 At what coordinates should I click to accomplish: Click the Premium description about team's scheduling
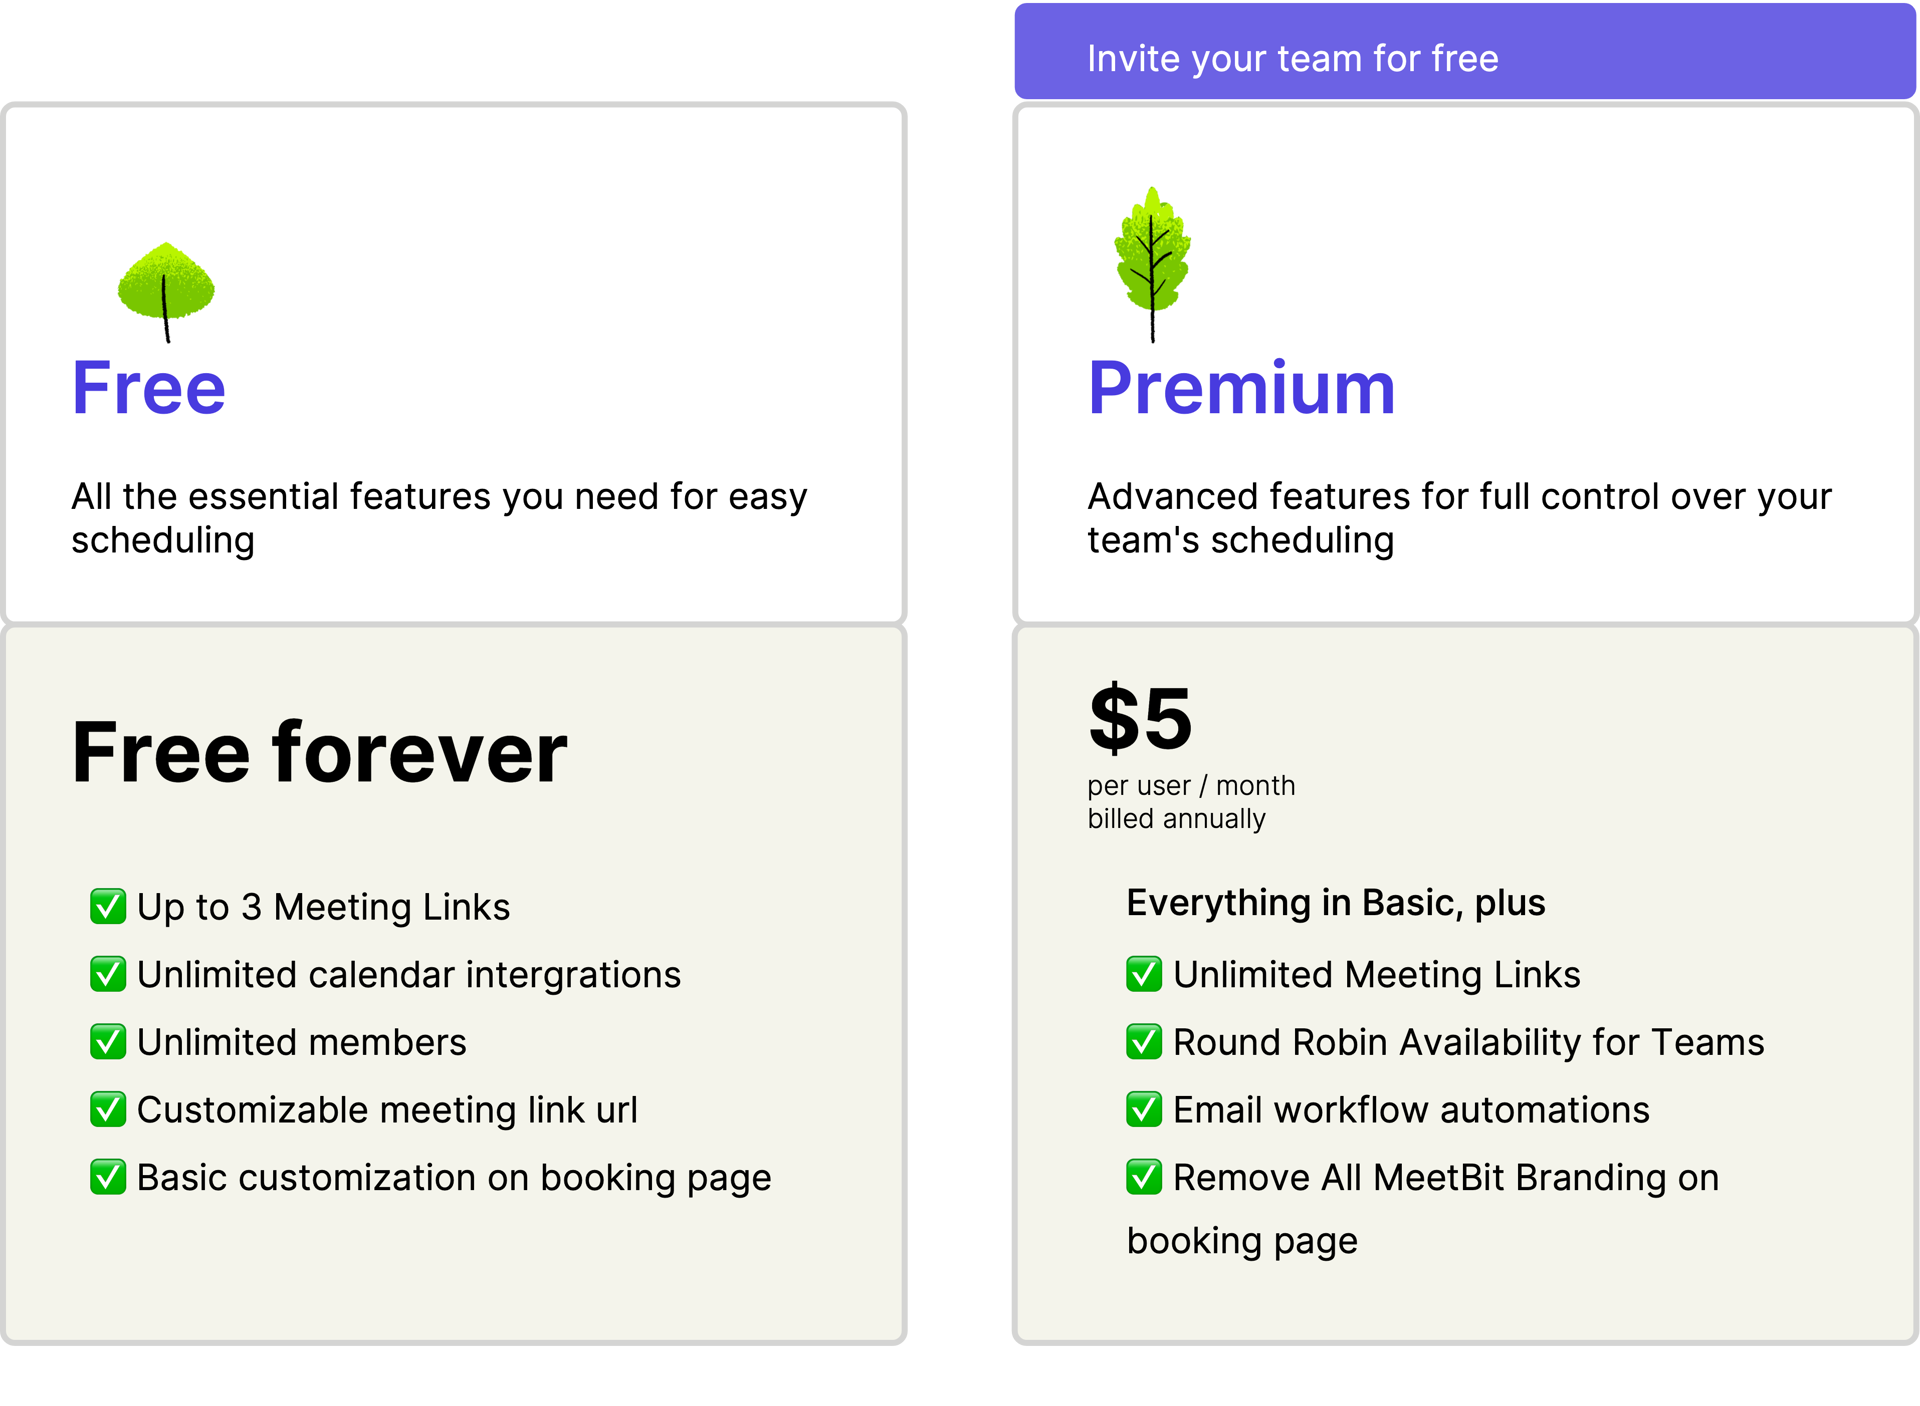[1459, 518]
